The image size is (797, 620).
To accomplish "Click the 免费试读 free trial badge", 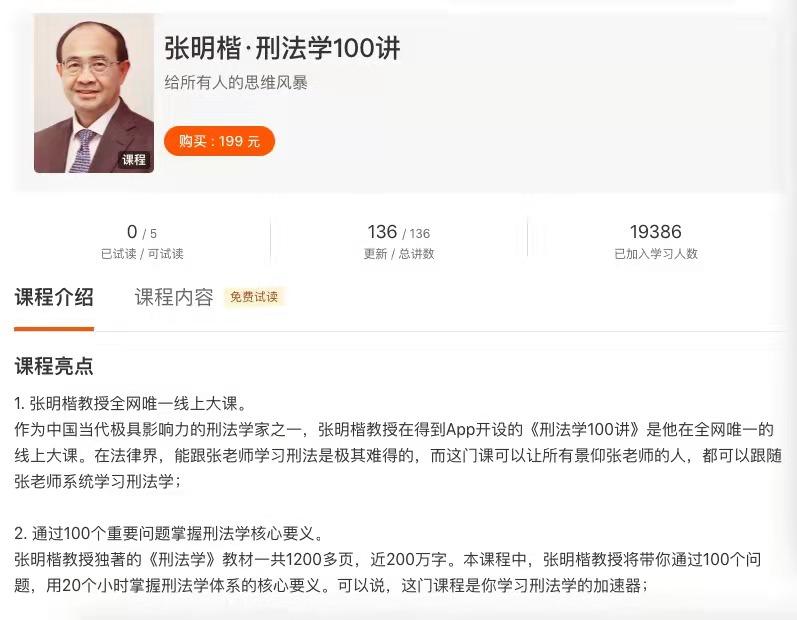I will [x=254, y=297].
